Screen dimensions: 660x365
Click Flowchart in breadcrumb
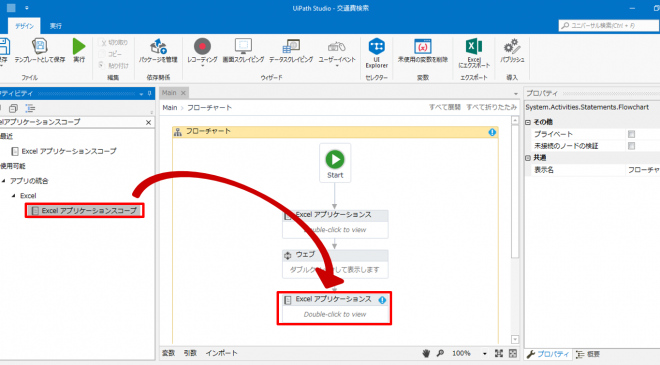[x=209, y=108]
